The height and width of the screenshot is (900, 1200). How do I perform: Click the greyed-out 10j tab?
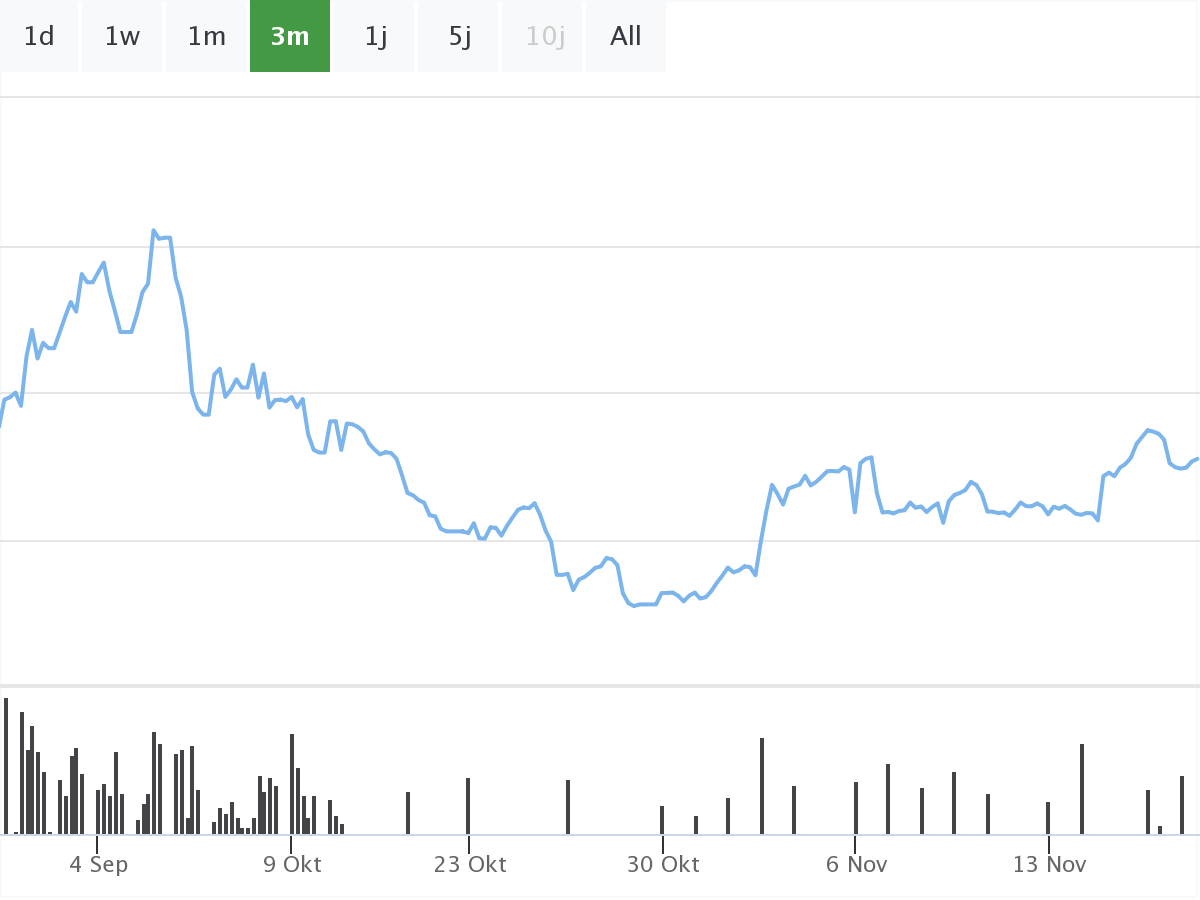pyautogui.click(x=545, y=37)
